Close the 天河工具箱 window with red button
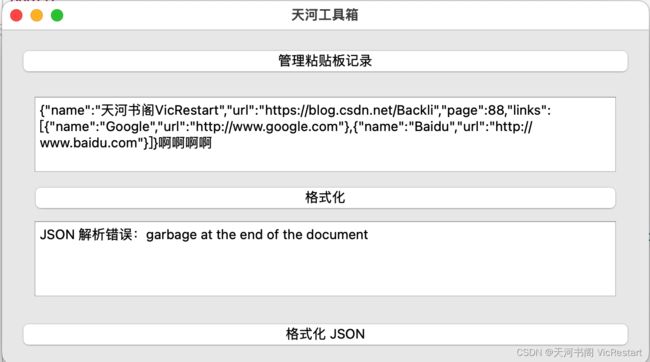The image size is (650, 362). (x=16, y=15)
